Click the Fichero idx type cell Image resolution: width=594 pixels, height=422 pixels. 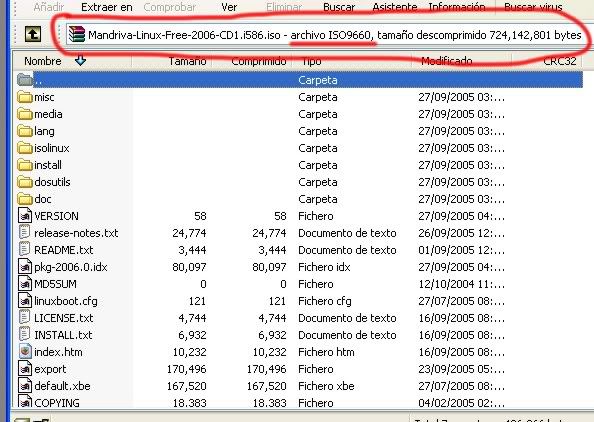pos(324,267)
